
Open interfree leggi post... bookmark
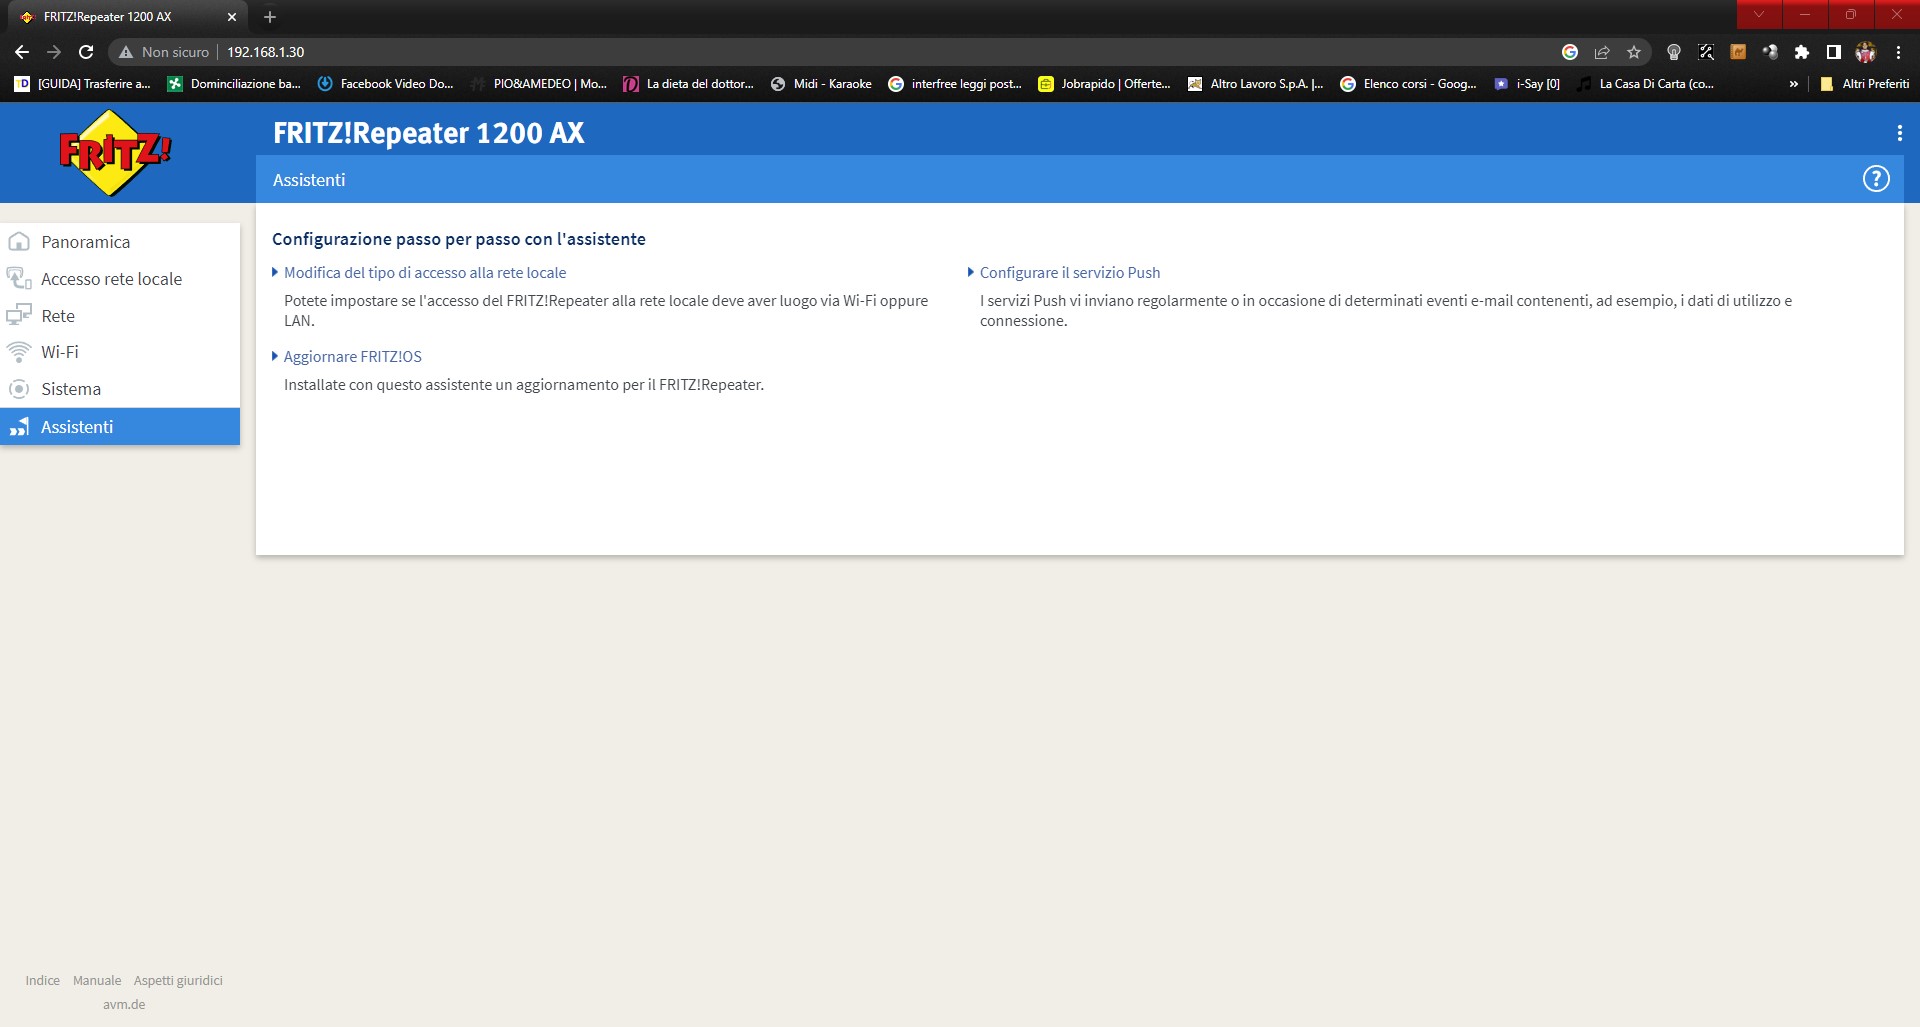955,84
